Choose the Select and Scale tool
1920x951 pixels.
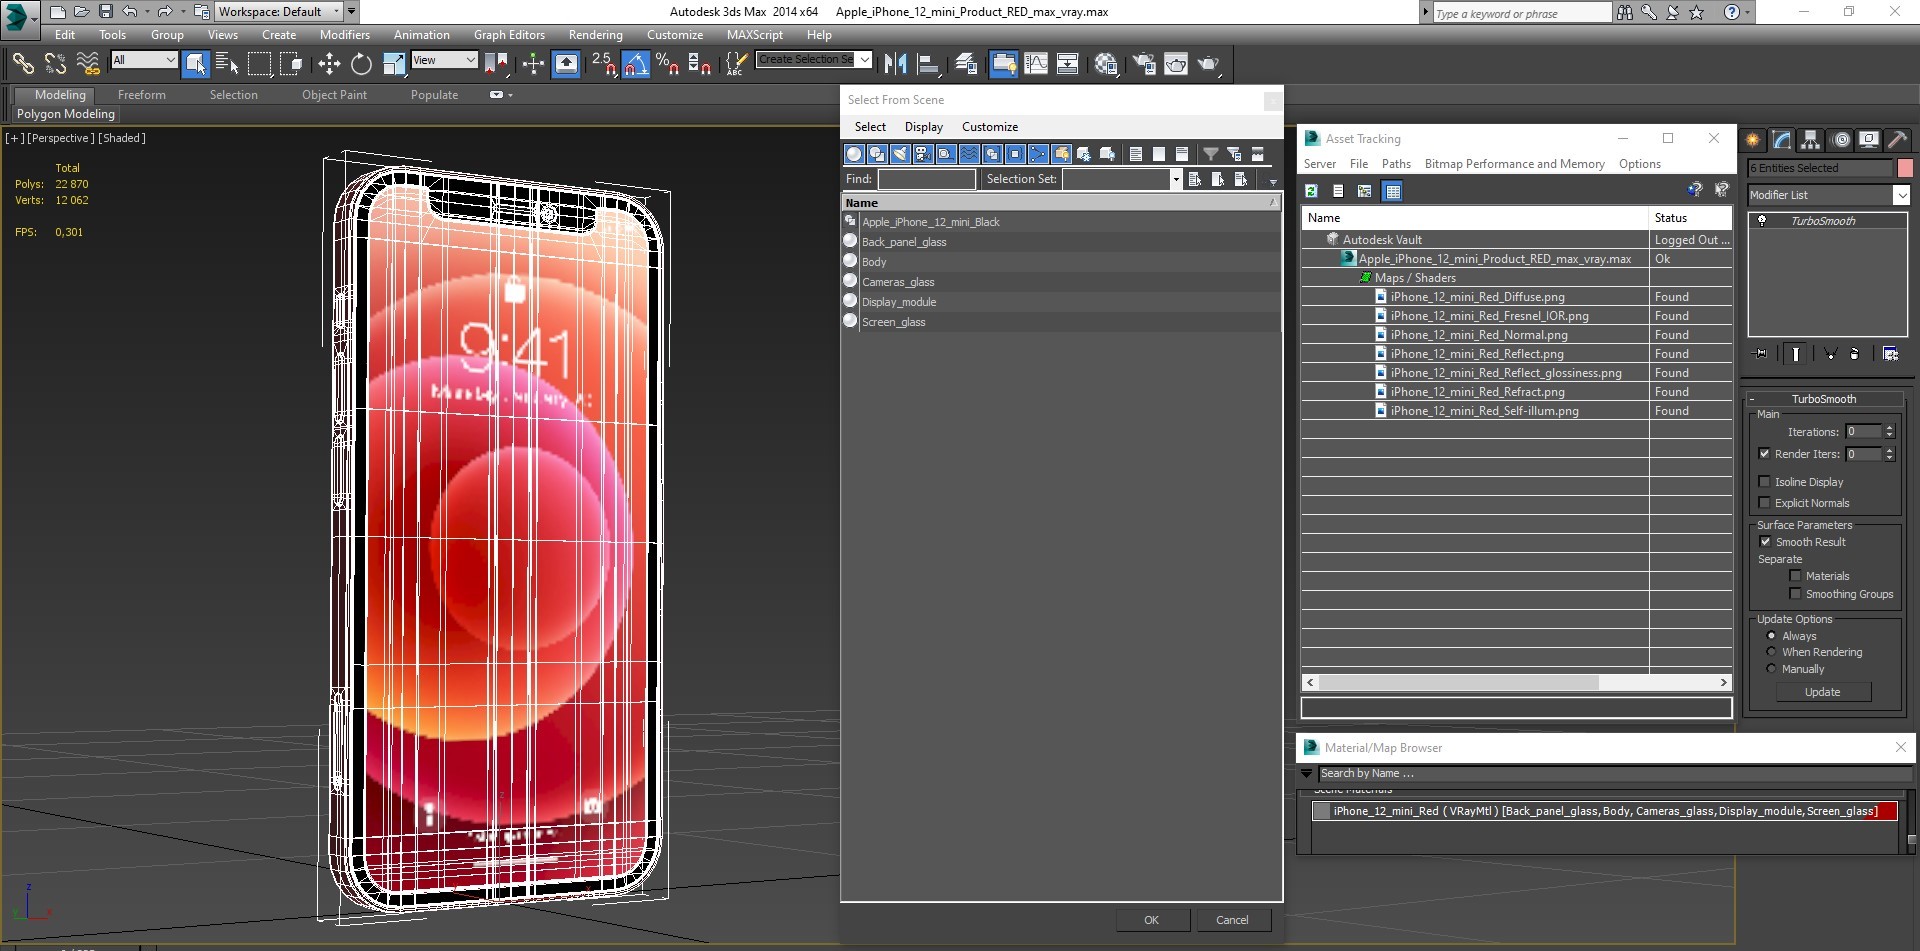coord(394,64)
